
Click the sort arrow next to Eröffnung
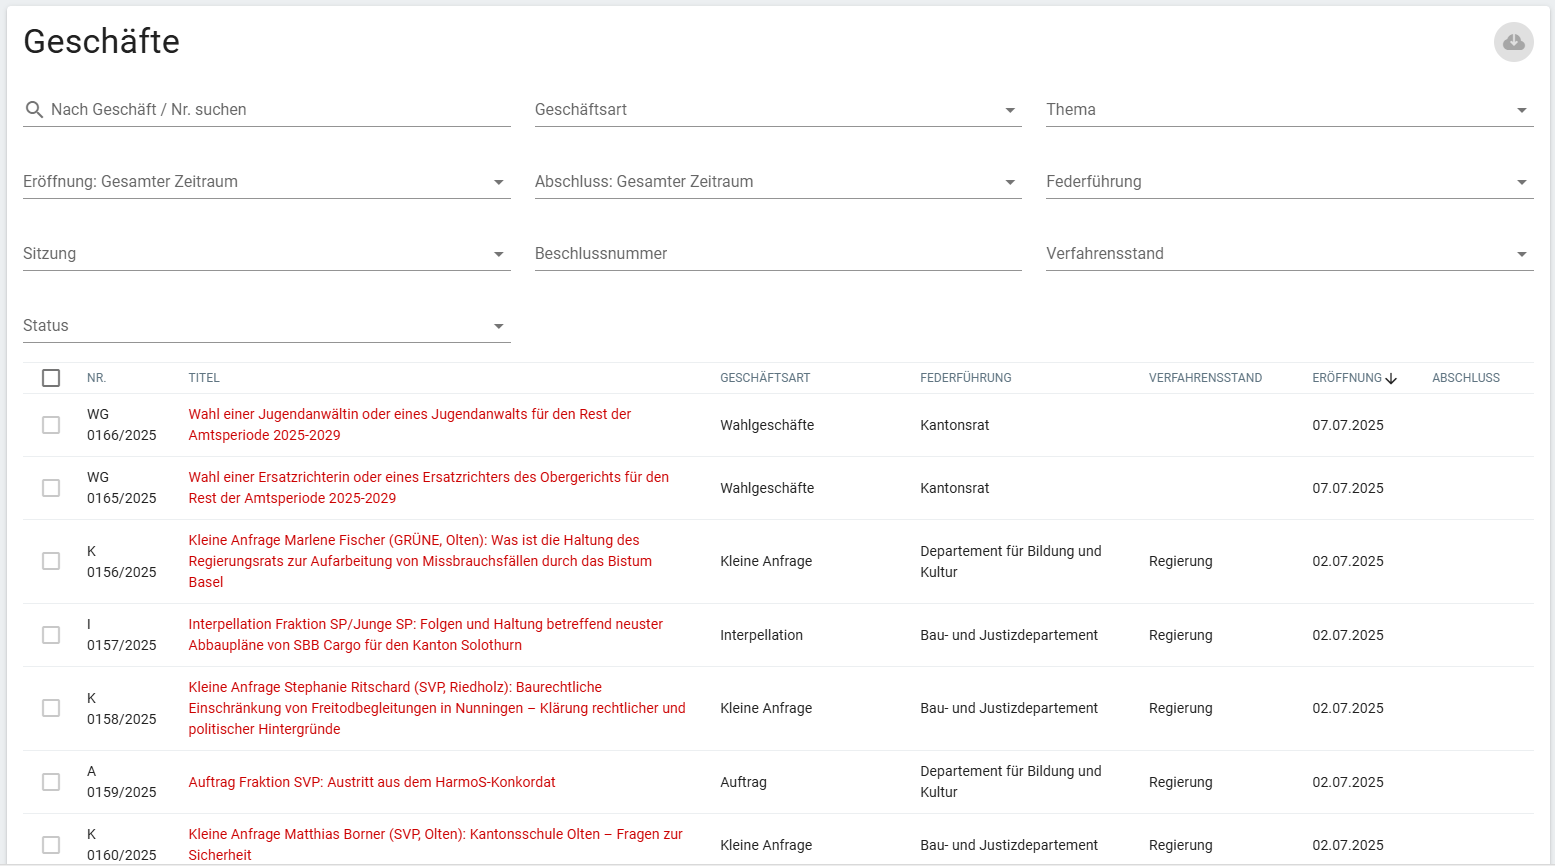point(1391,378)
